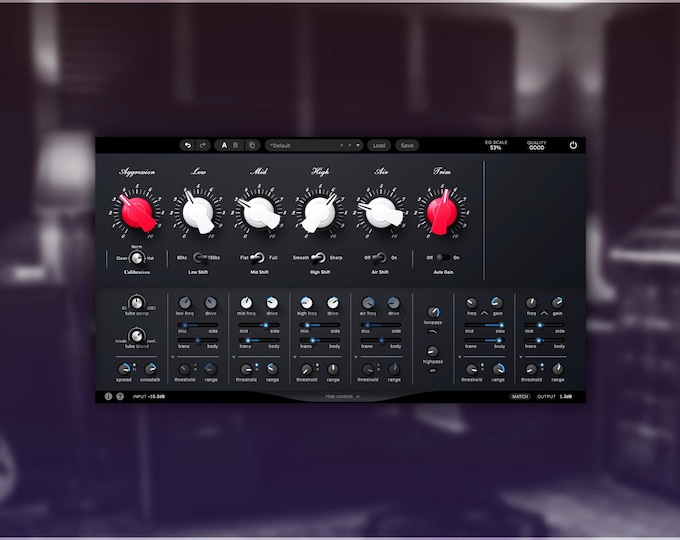Click the white Mid knob
Viewport: 680px width, 540px height.
point(259,213)
